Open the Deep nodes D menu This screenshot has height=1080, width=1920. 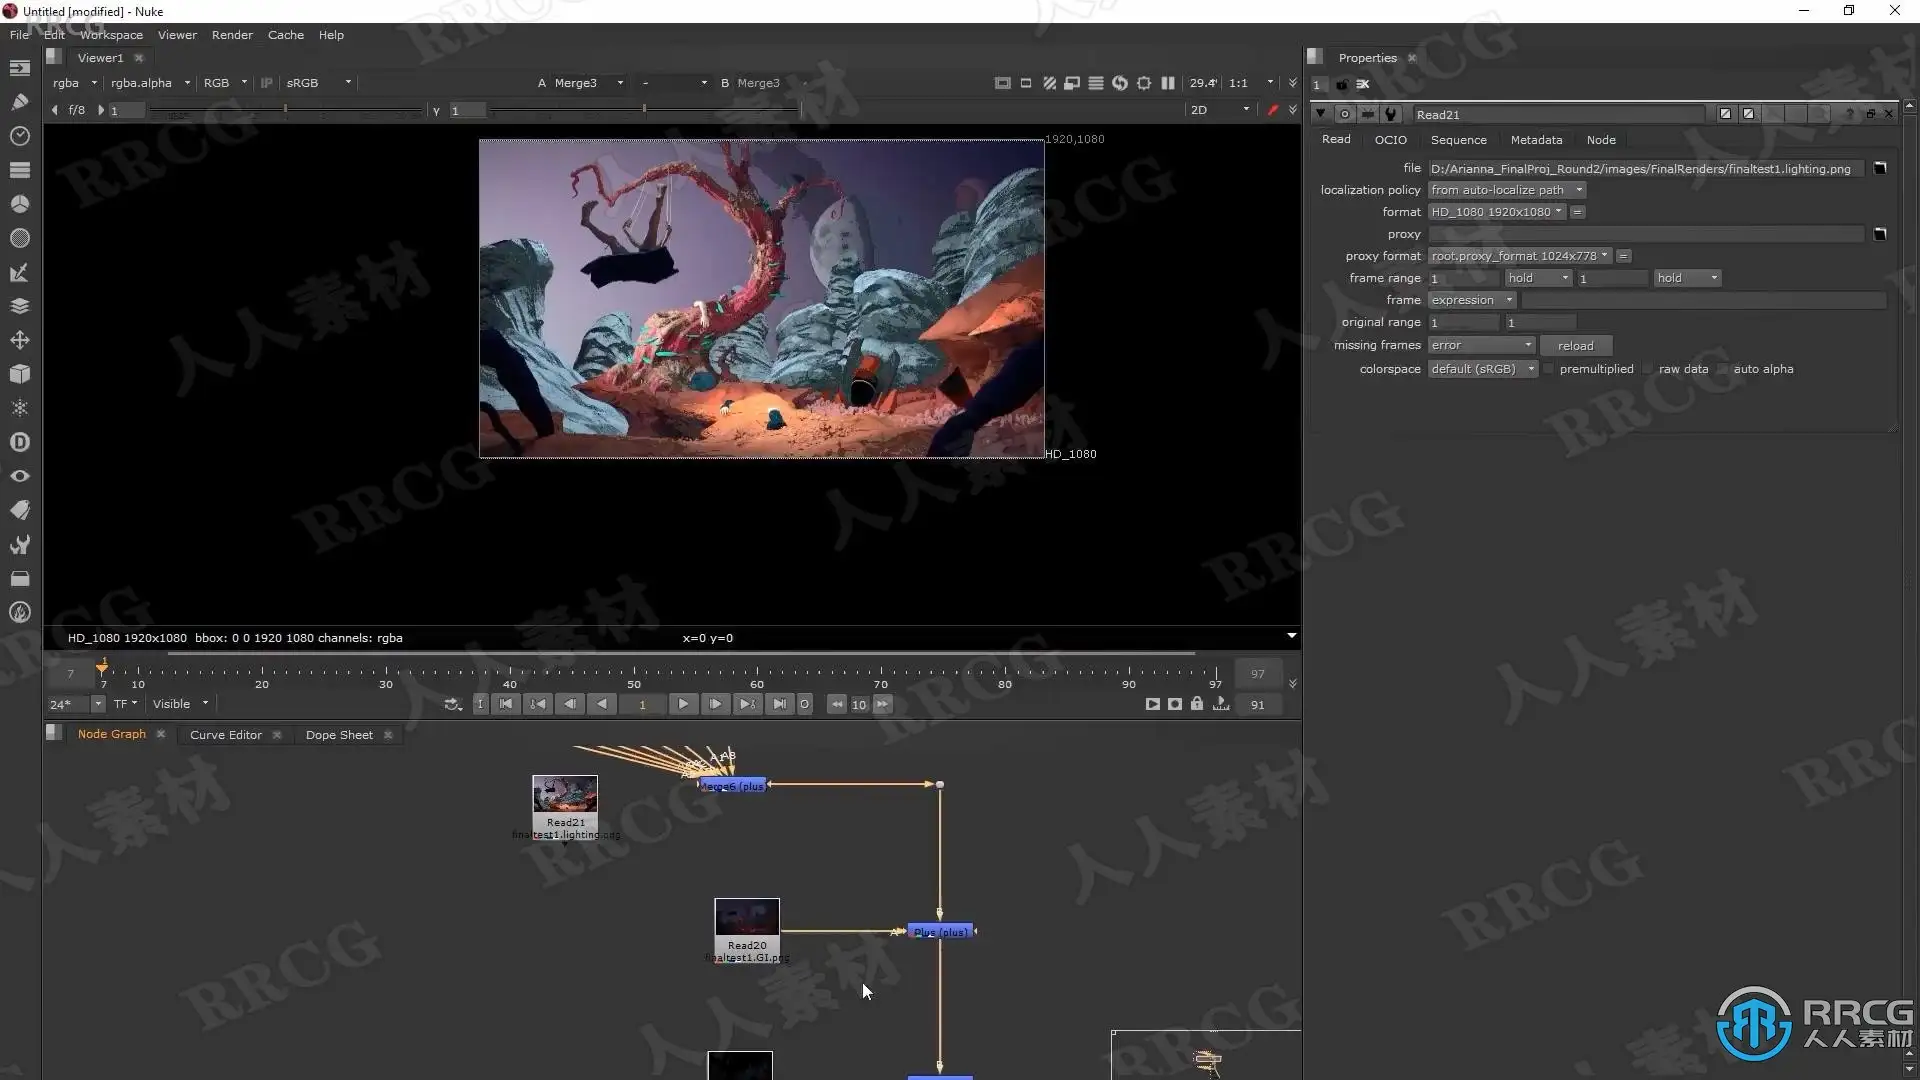(x=19, y=442)
